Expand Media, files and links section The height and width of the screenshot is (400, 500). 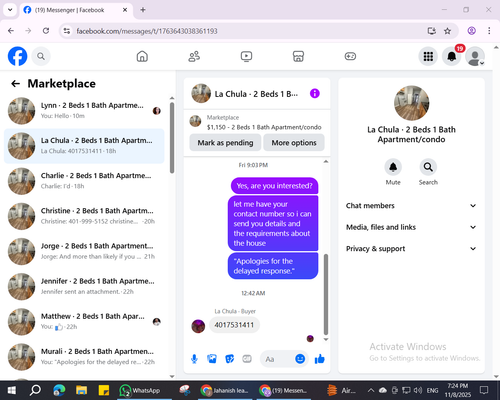411,227
